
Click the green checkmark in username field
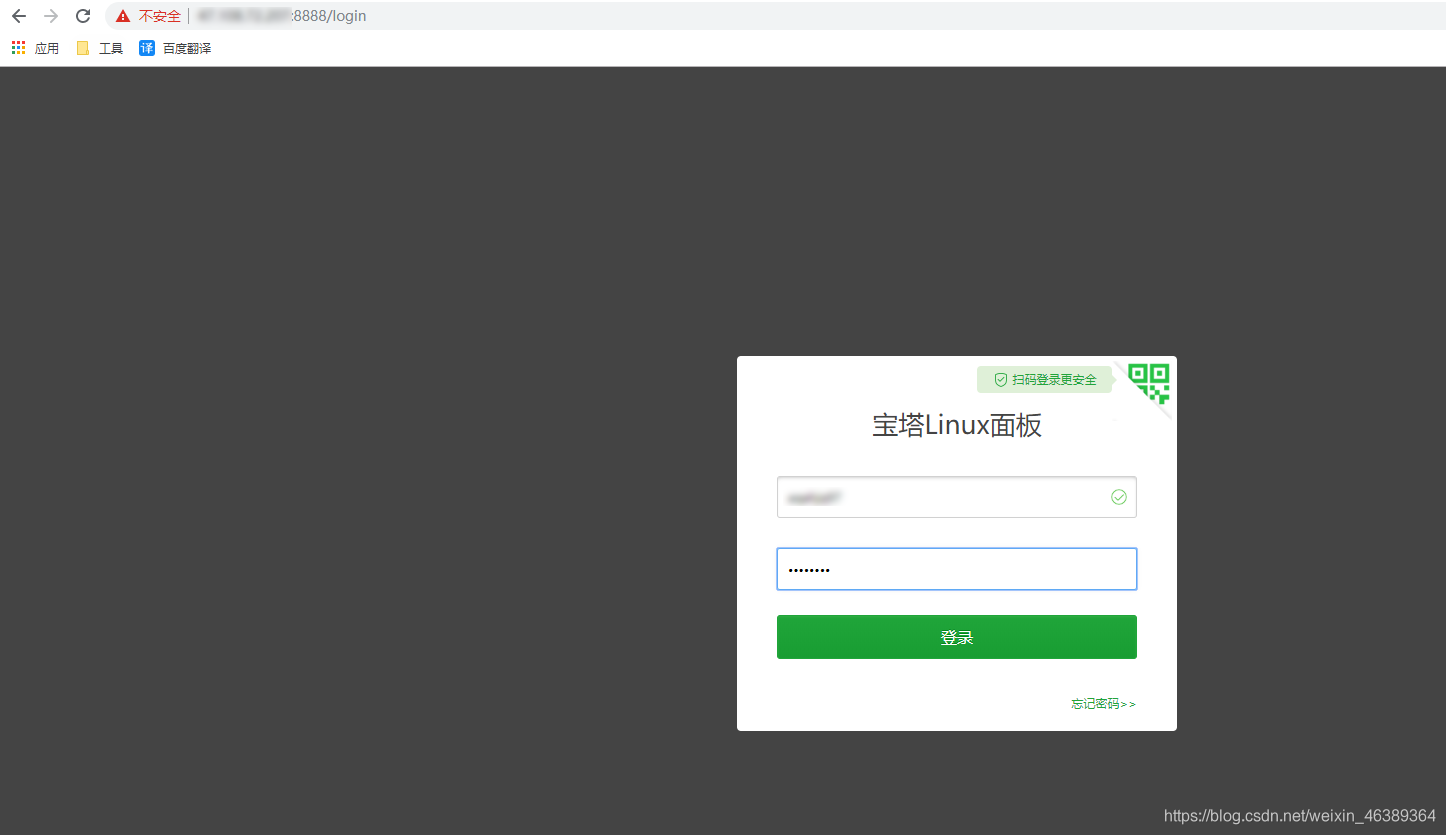click(x=1119, y=497)
